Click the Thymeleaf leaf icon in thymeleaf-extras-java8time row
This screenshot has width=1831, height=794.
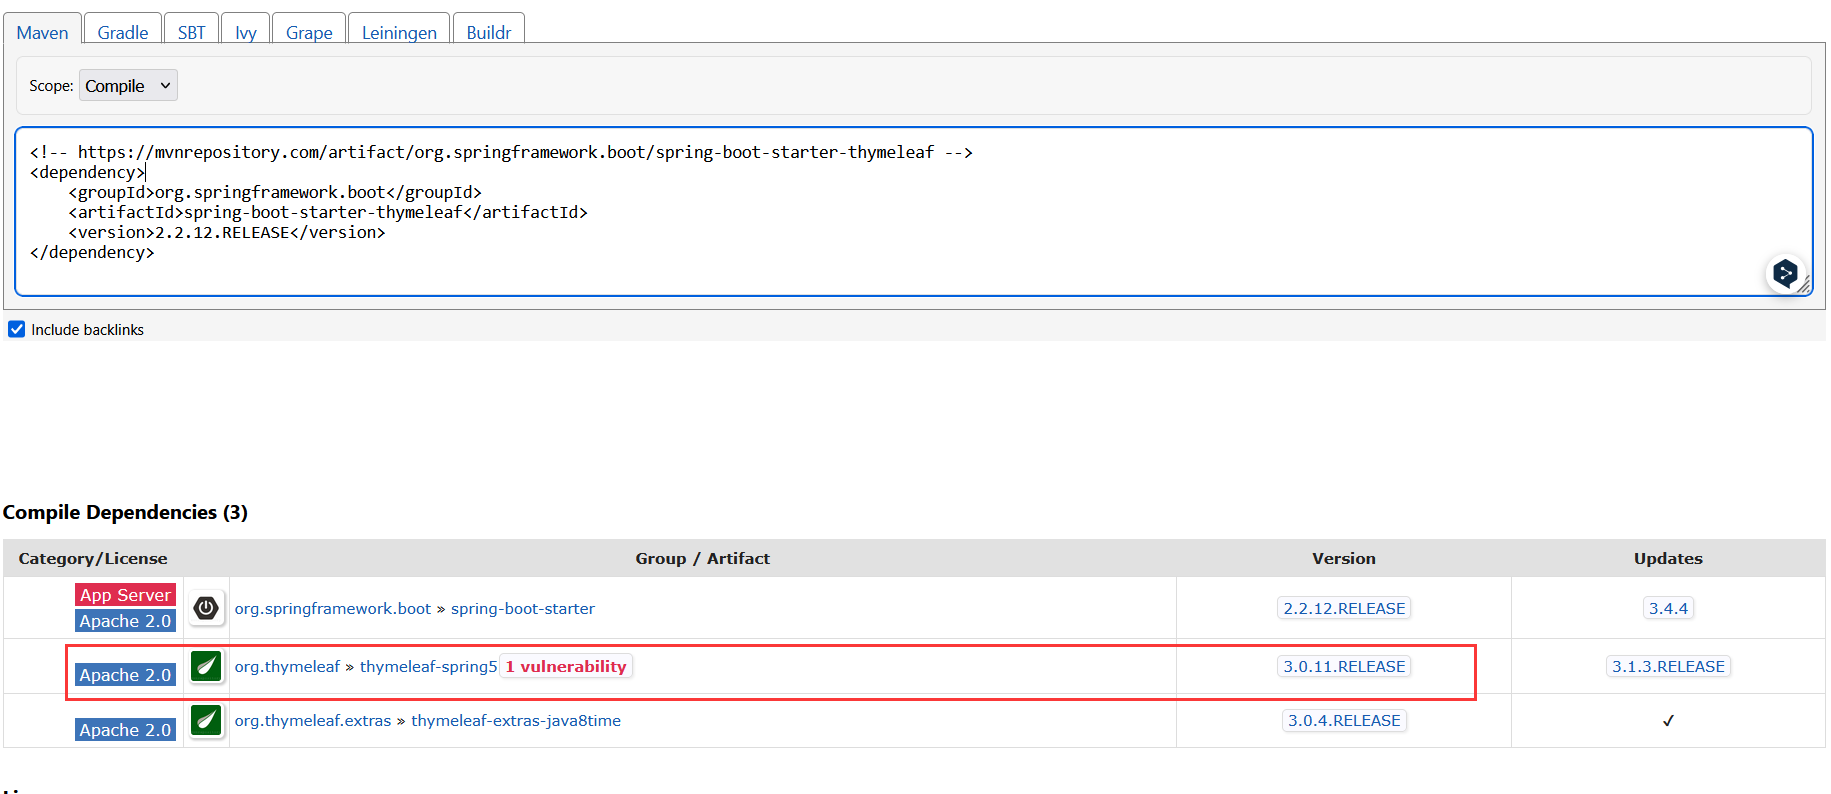point(206,720)
